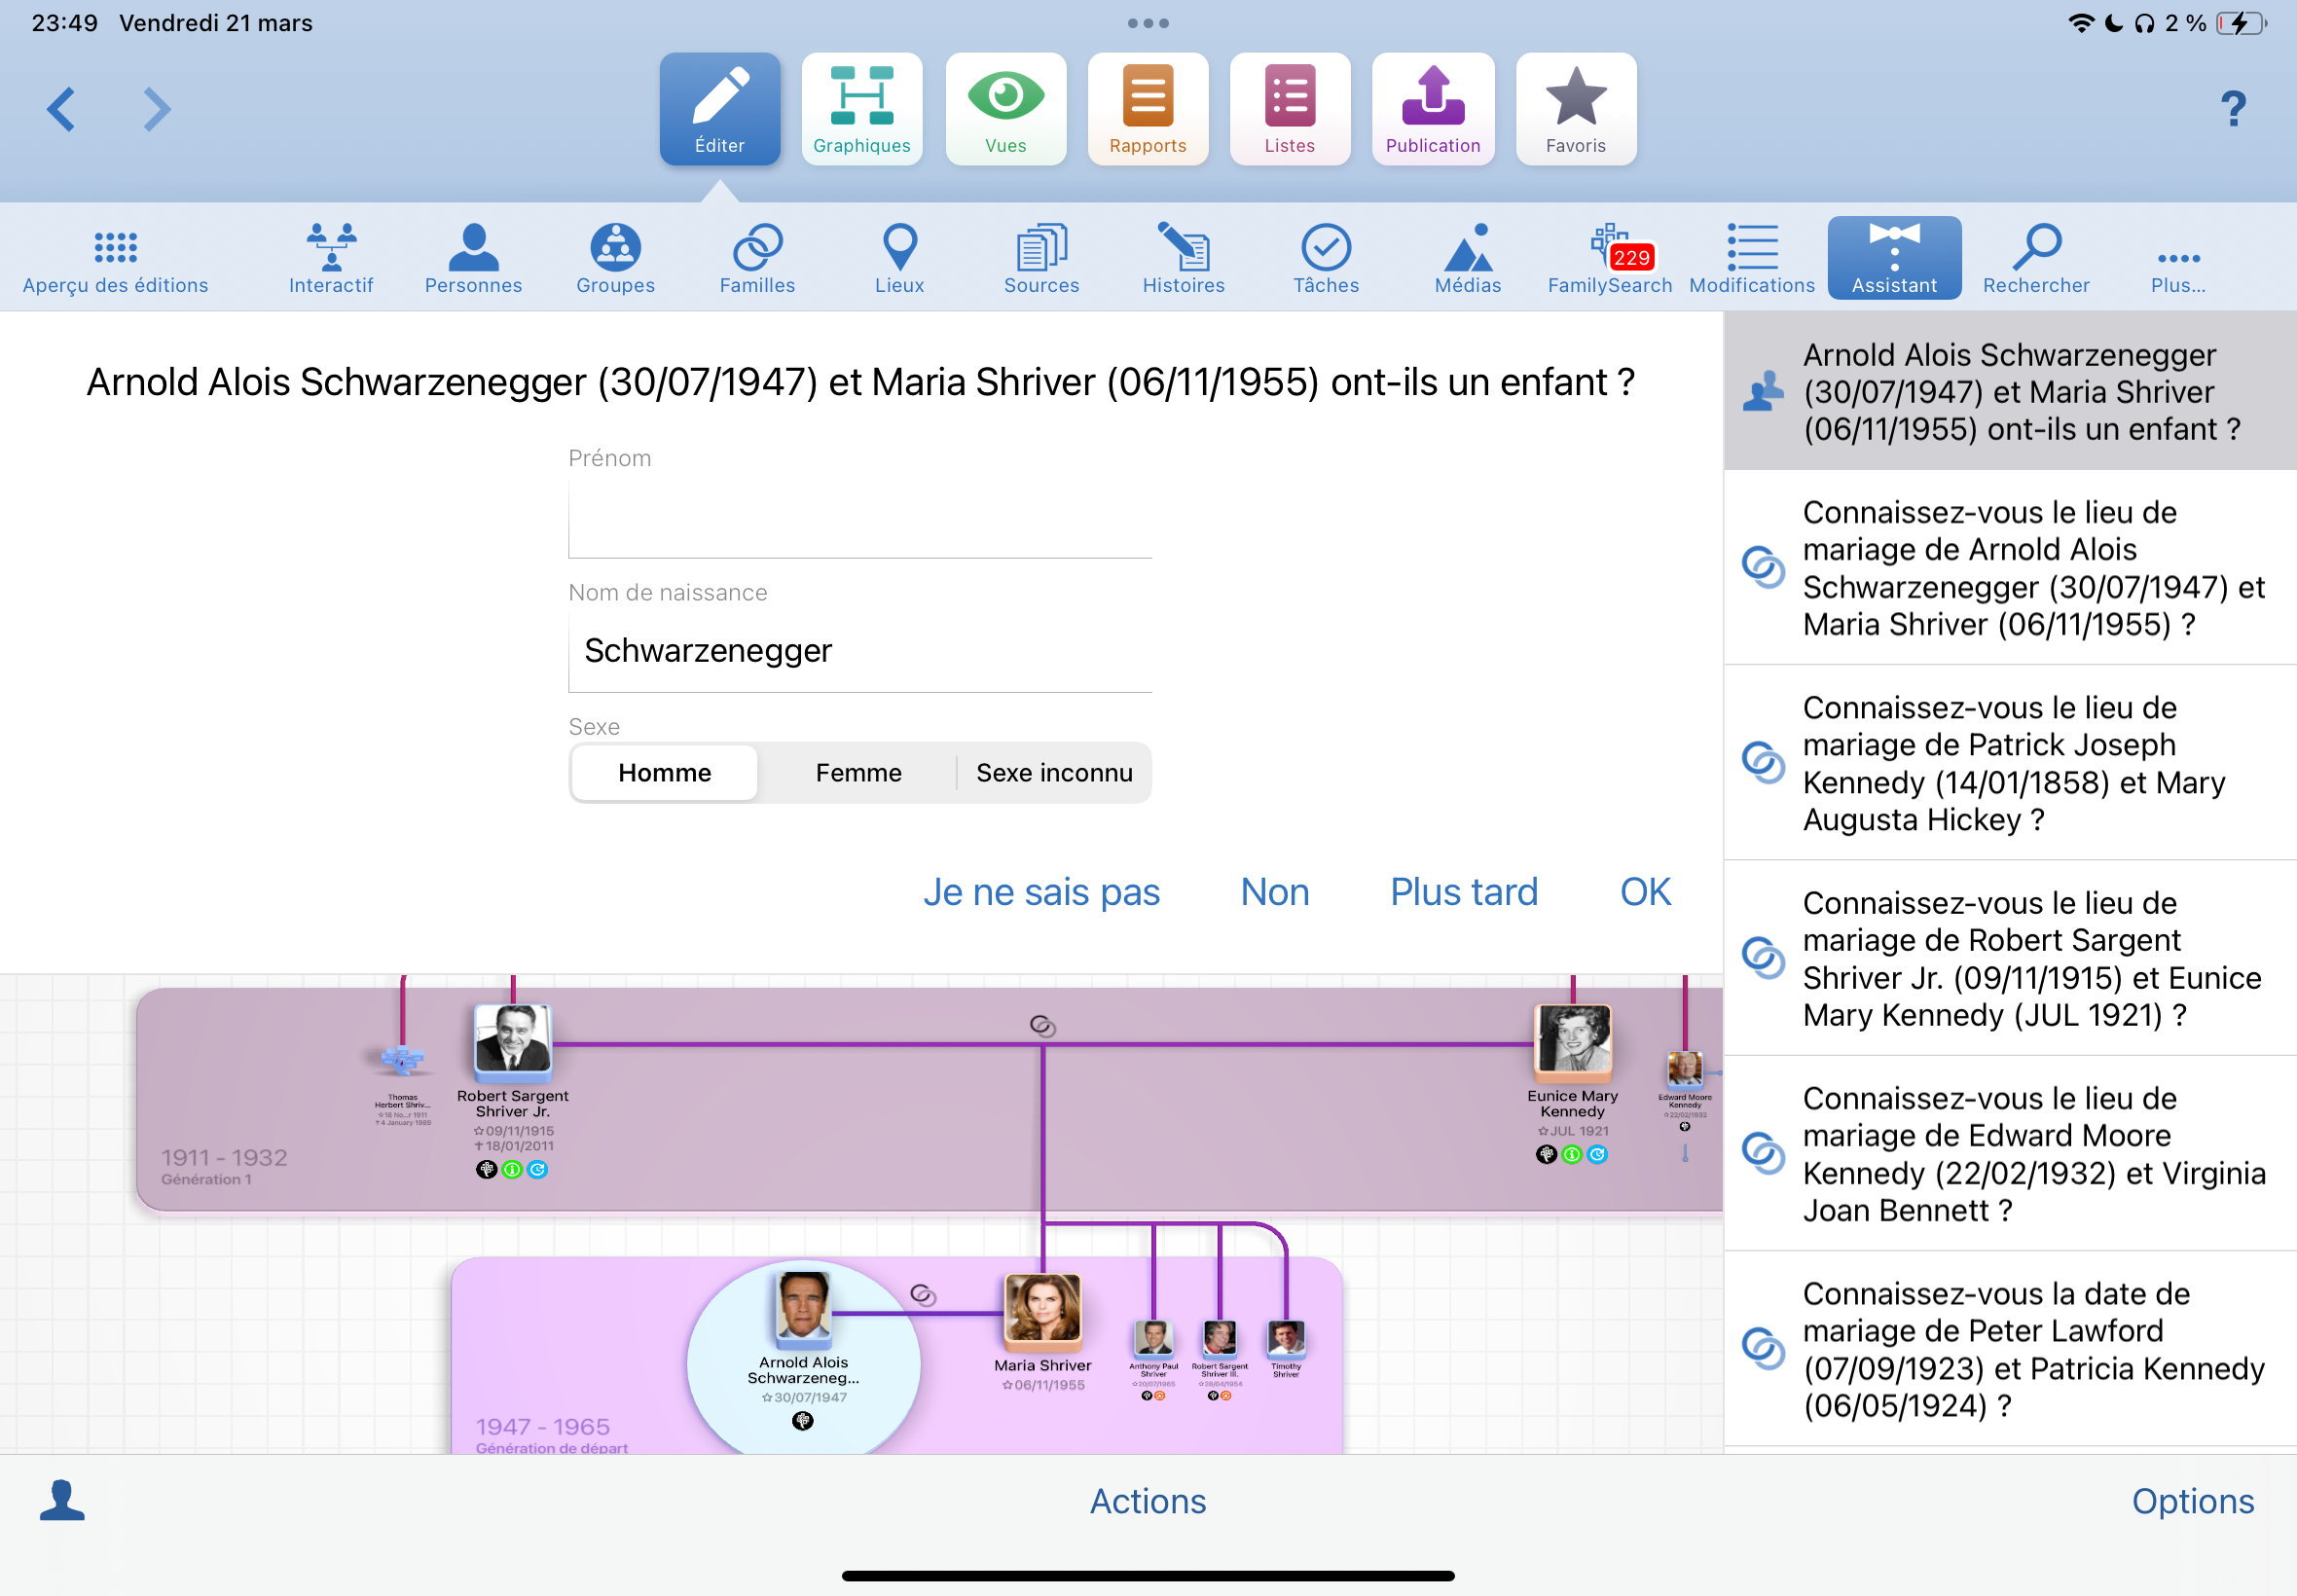Open the Éditer section

click(720, 109)
